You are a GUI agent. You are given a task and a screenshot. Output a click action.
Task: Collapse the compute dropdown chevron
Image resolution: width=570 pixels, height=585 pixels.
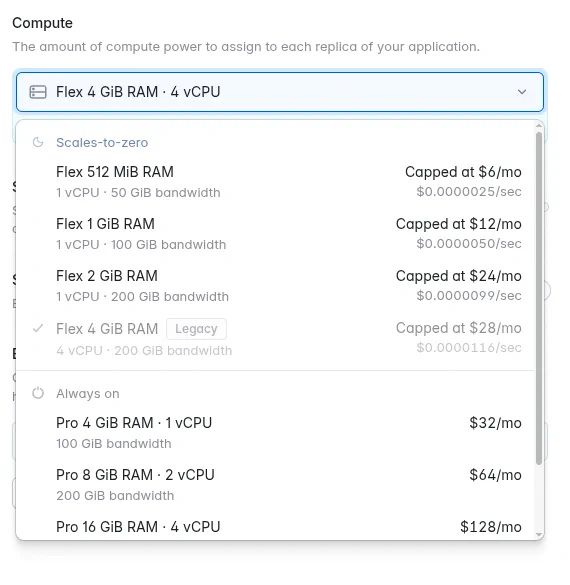522,92
